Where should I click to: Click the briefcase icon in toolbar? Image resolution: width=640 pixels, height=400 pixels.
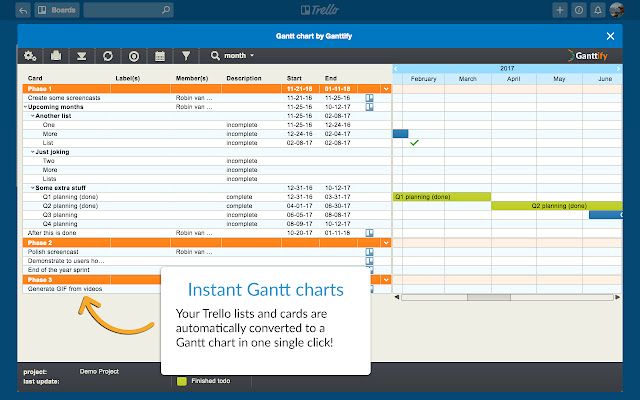pos(57,55)
